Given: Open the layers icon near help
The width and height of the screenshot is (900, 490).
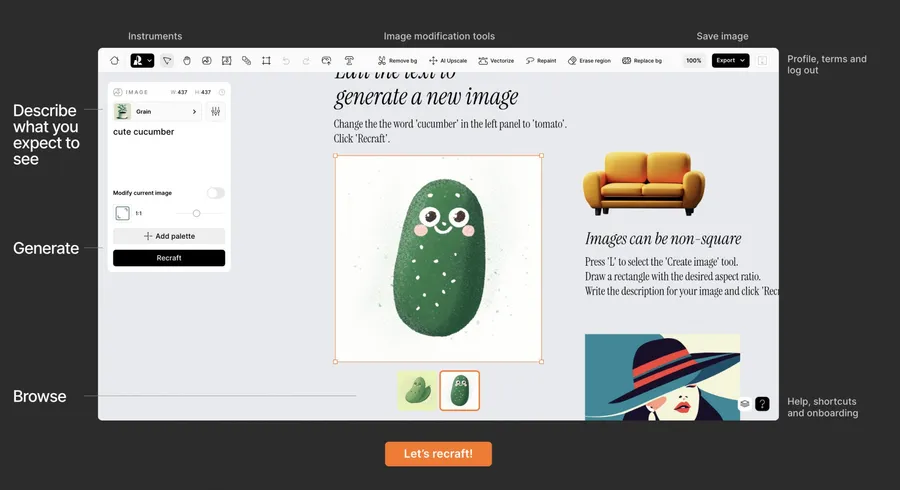Looking at the screenshot, I should (744, 403).
